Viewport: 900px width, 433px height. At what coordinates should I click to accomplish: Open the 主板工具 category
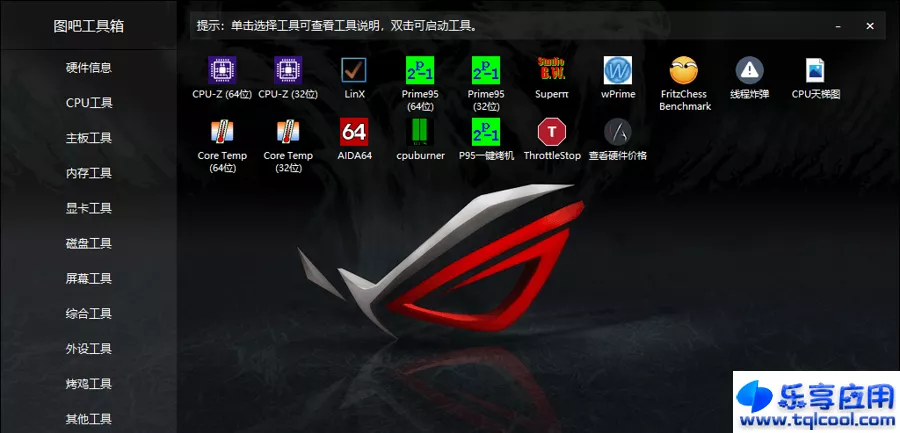(88, 138)
